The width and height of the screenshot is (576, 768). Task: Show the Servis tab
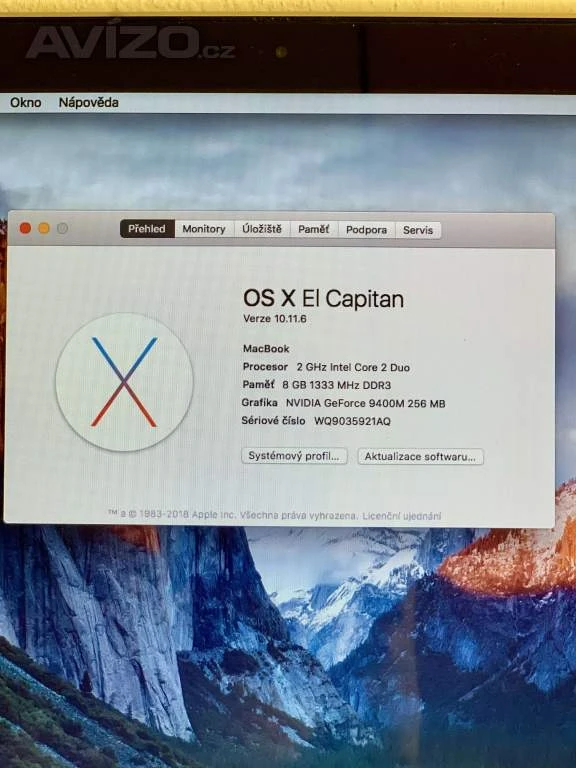(x=418, y=230)
